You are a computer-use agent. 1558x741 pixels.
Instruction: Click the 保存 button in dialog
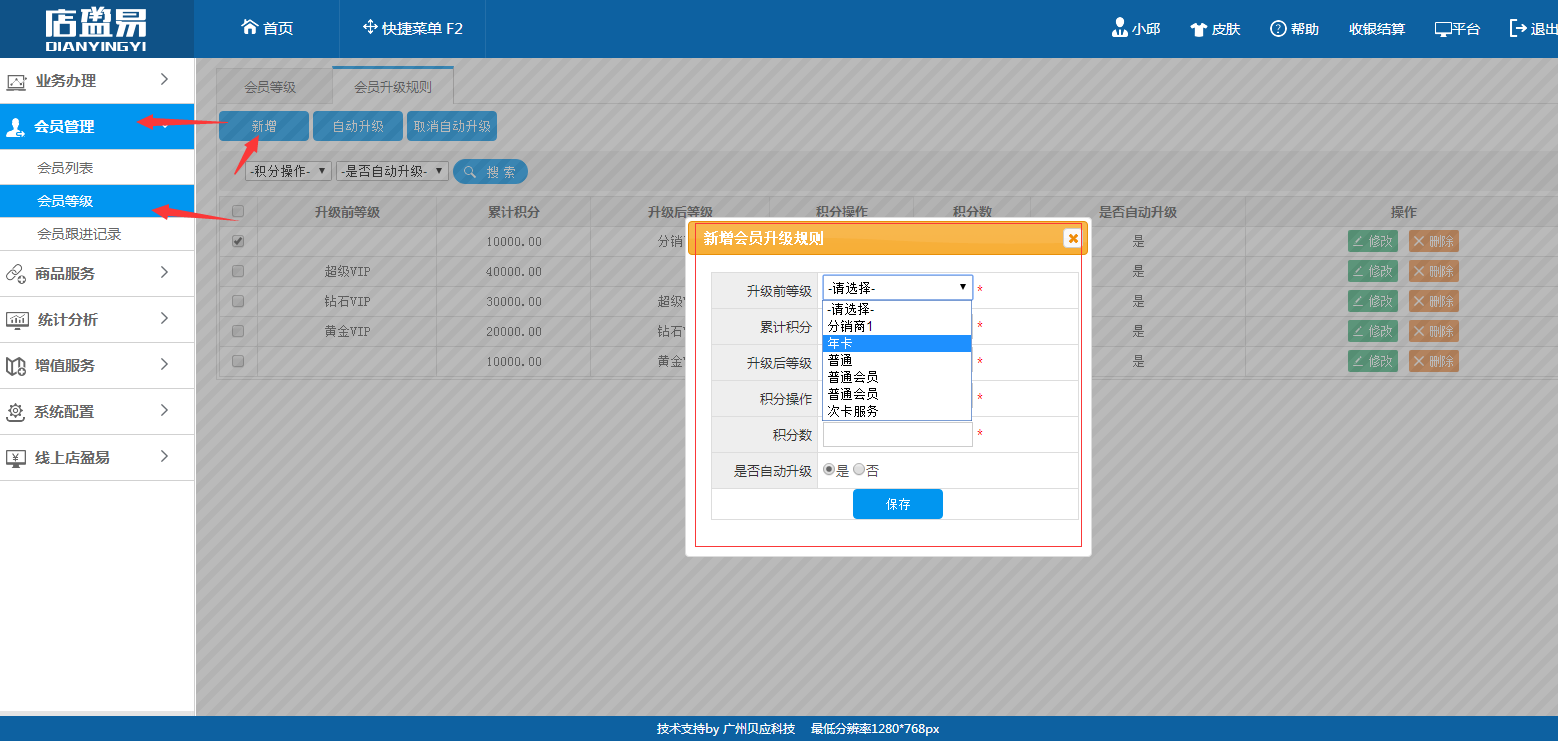898,504
